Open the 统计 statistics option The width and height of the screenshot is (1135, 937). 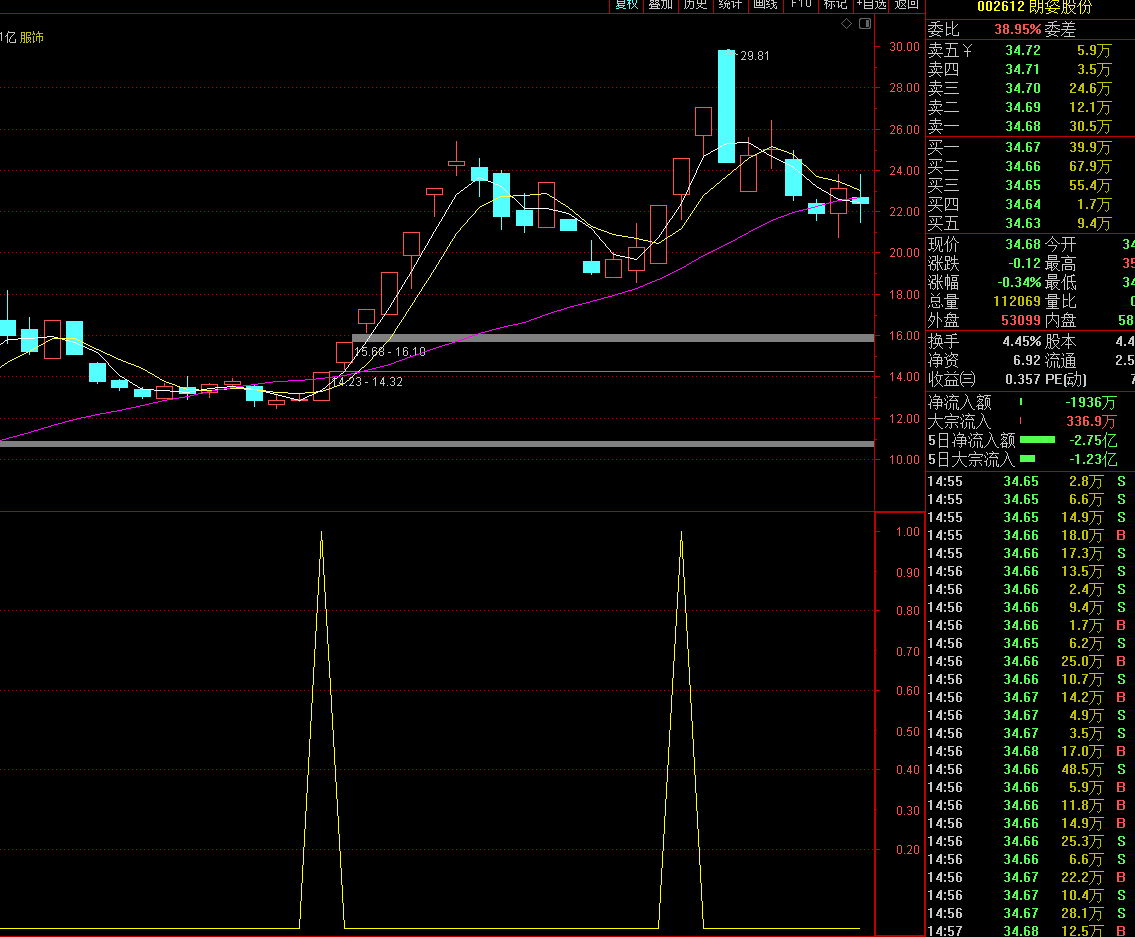point(730,4)
